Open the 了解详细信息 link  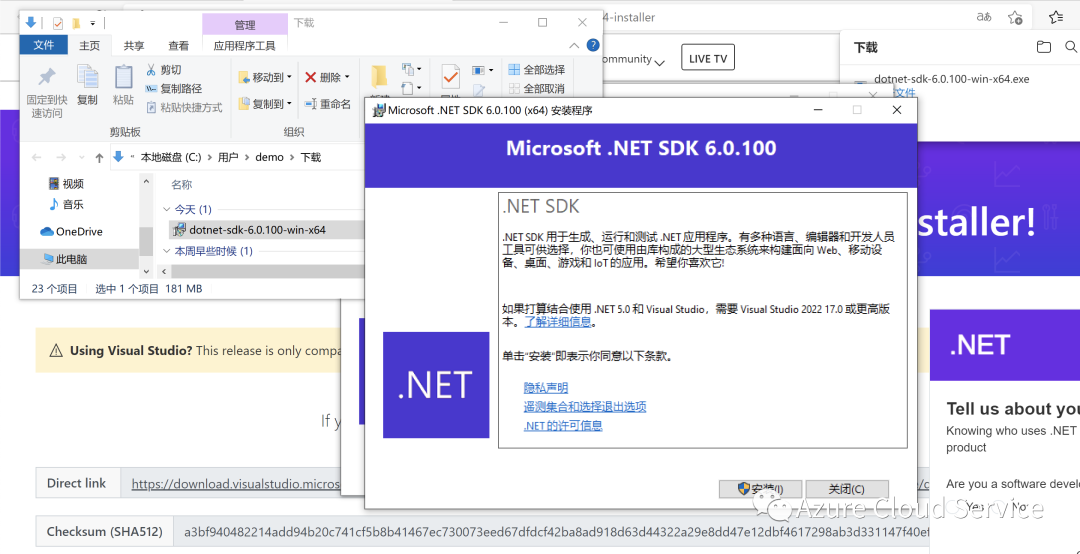coord(558,322)
